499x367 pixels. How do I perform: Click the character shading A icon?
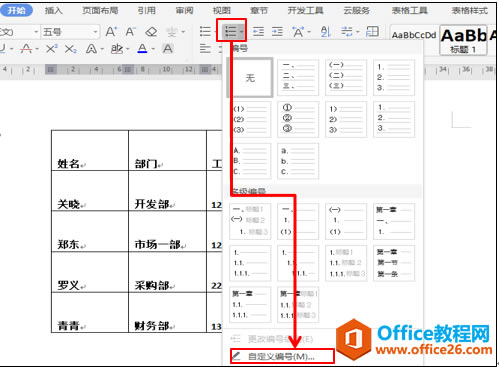click(168, 49)
